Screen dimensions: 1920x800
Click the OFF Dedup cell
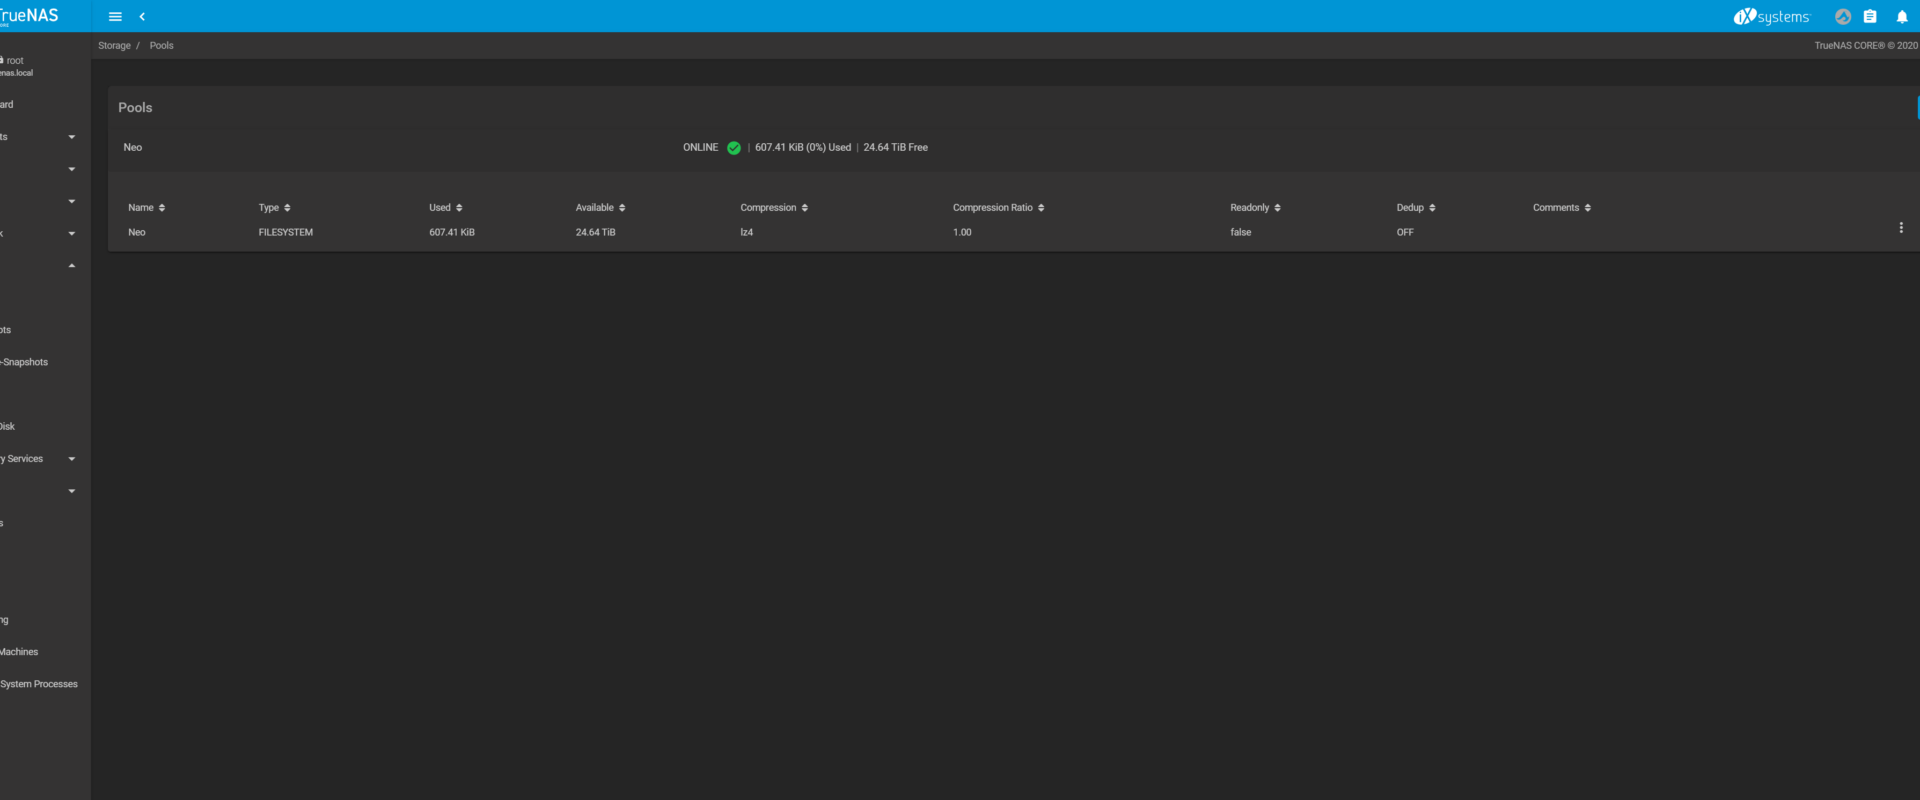coord(1405,233)
